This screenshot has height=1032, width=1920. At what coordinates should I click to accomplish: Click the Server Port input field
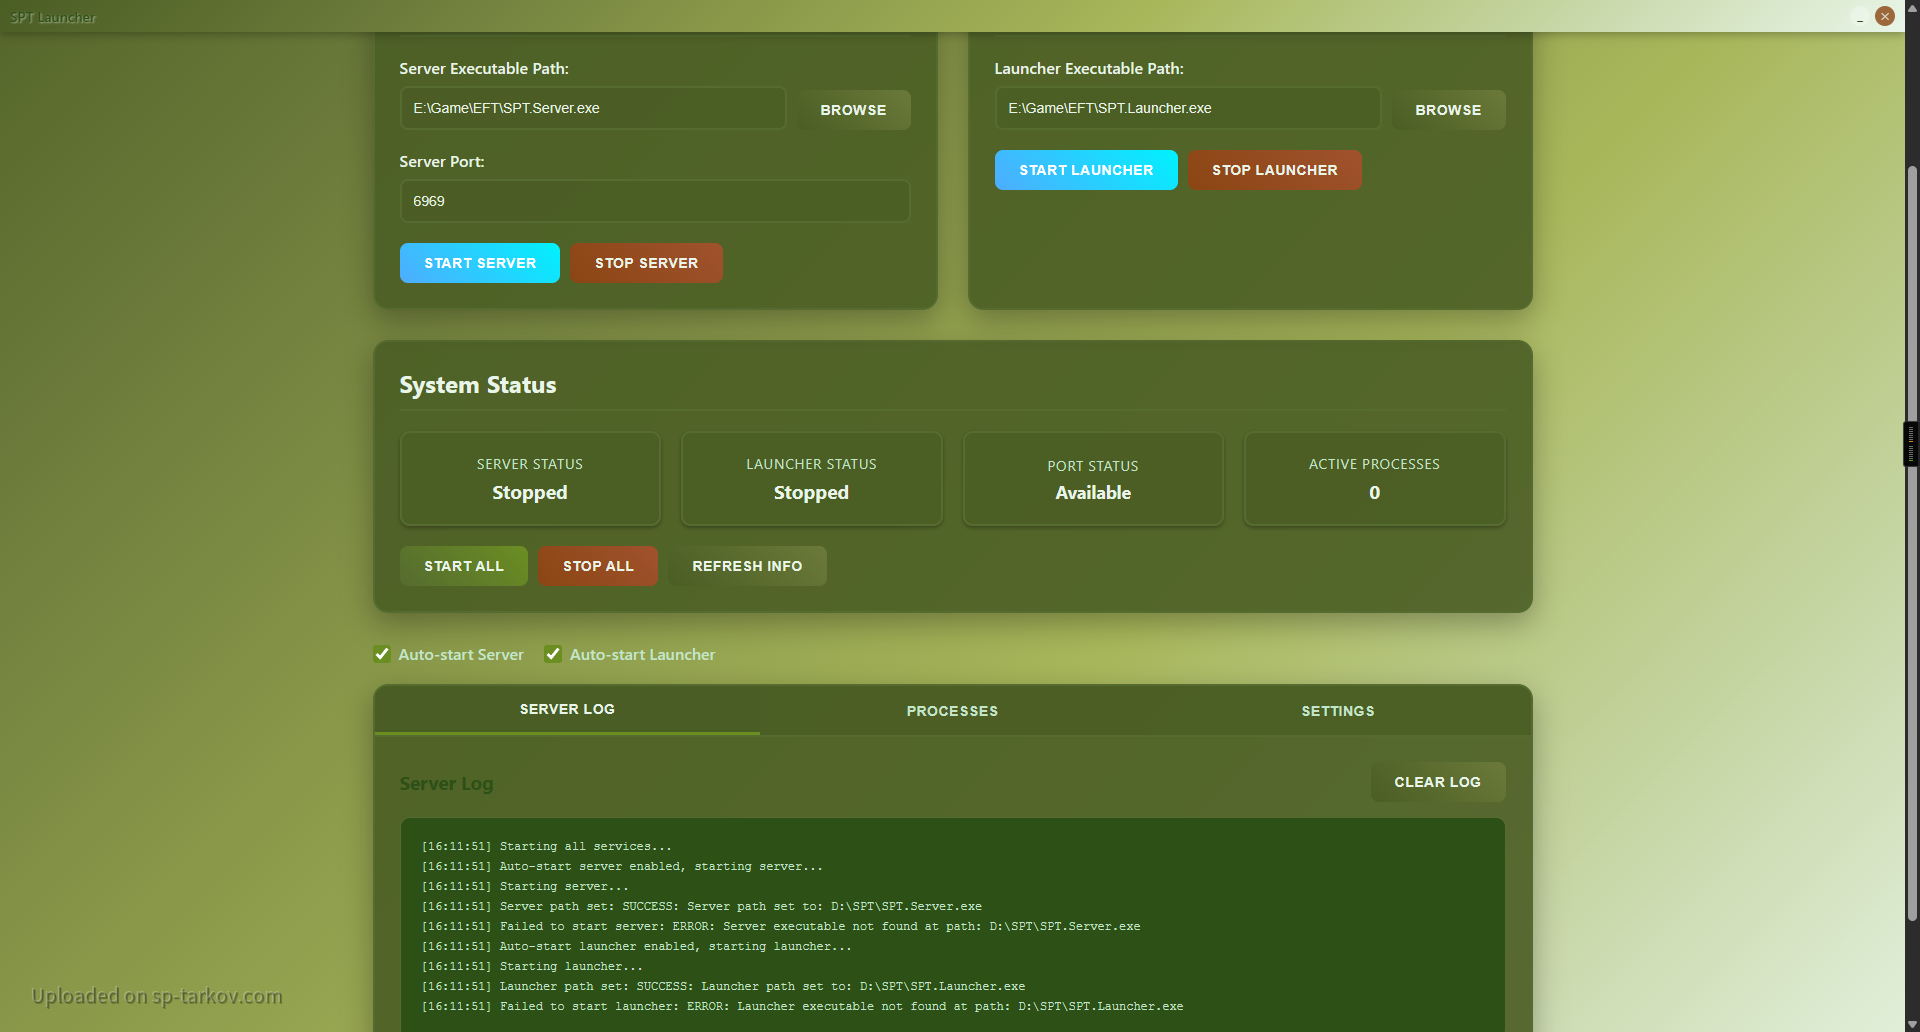pyautogui.click(x=654, y=201)
